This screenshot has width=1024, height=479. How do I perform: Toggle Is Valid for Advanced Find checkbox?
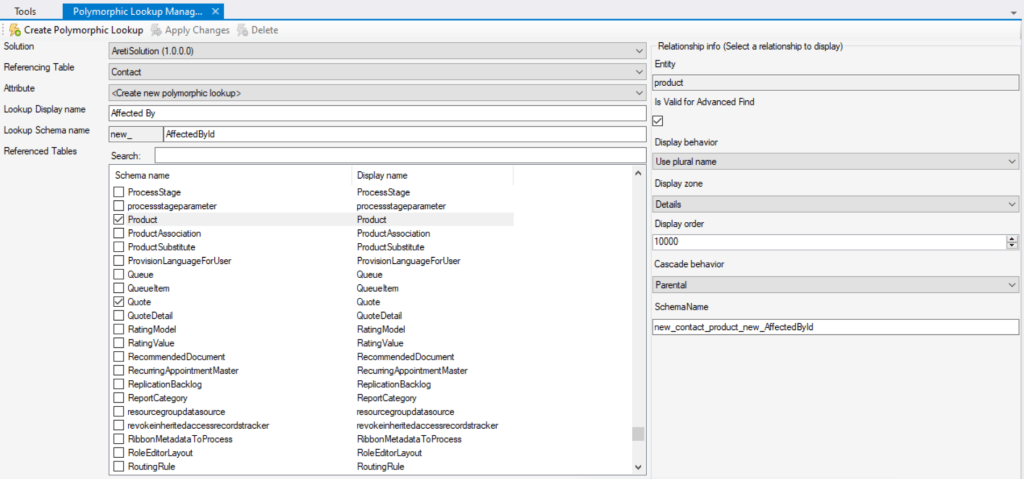click(x=658, y=120)
